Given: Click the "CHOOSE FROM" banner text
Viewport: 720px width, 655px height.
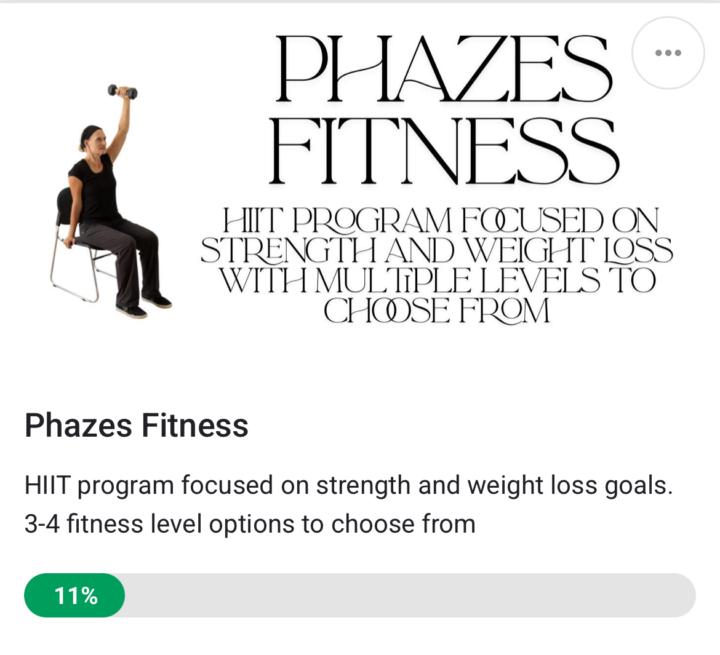Looking at the screenshot, I should (436, 310).
